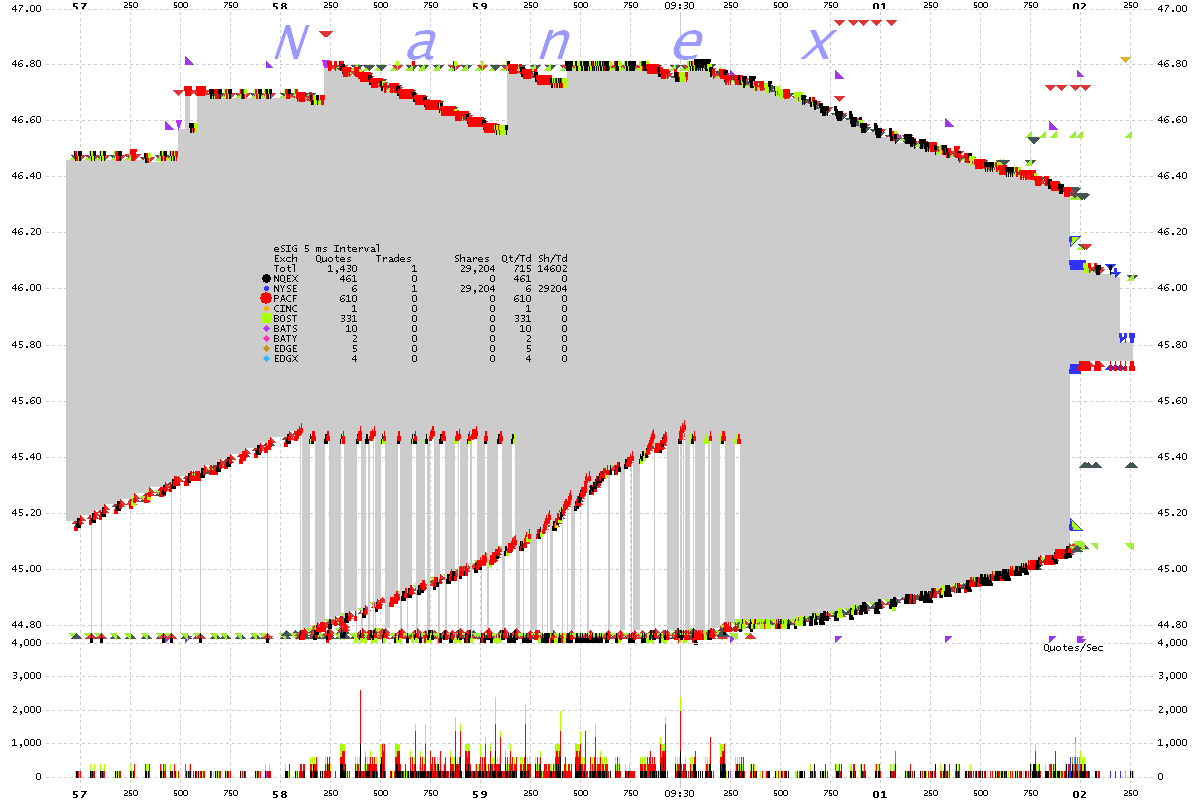
Task: Click the pink BATY legend diamond
Action: (266, 338)
